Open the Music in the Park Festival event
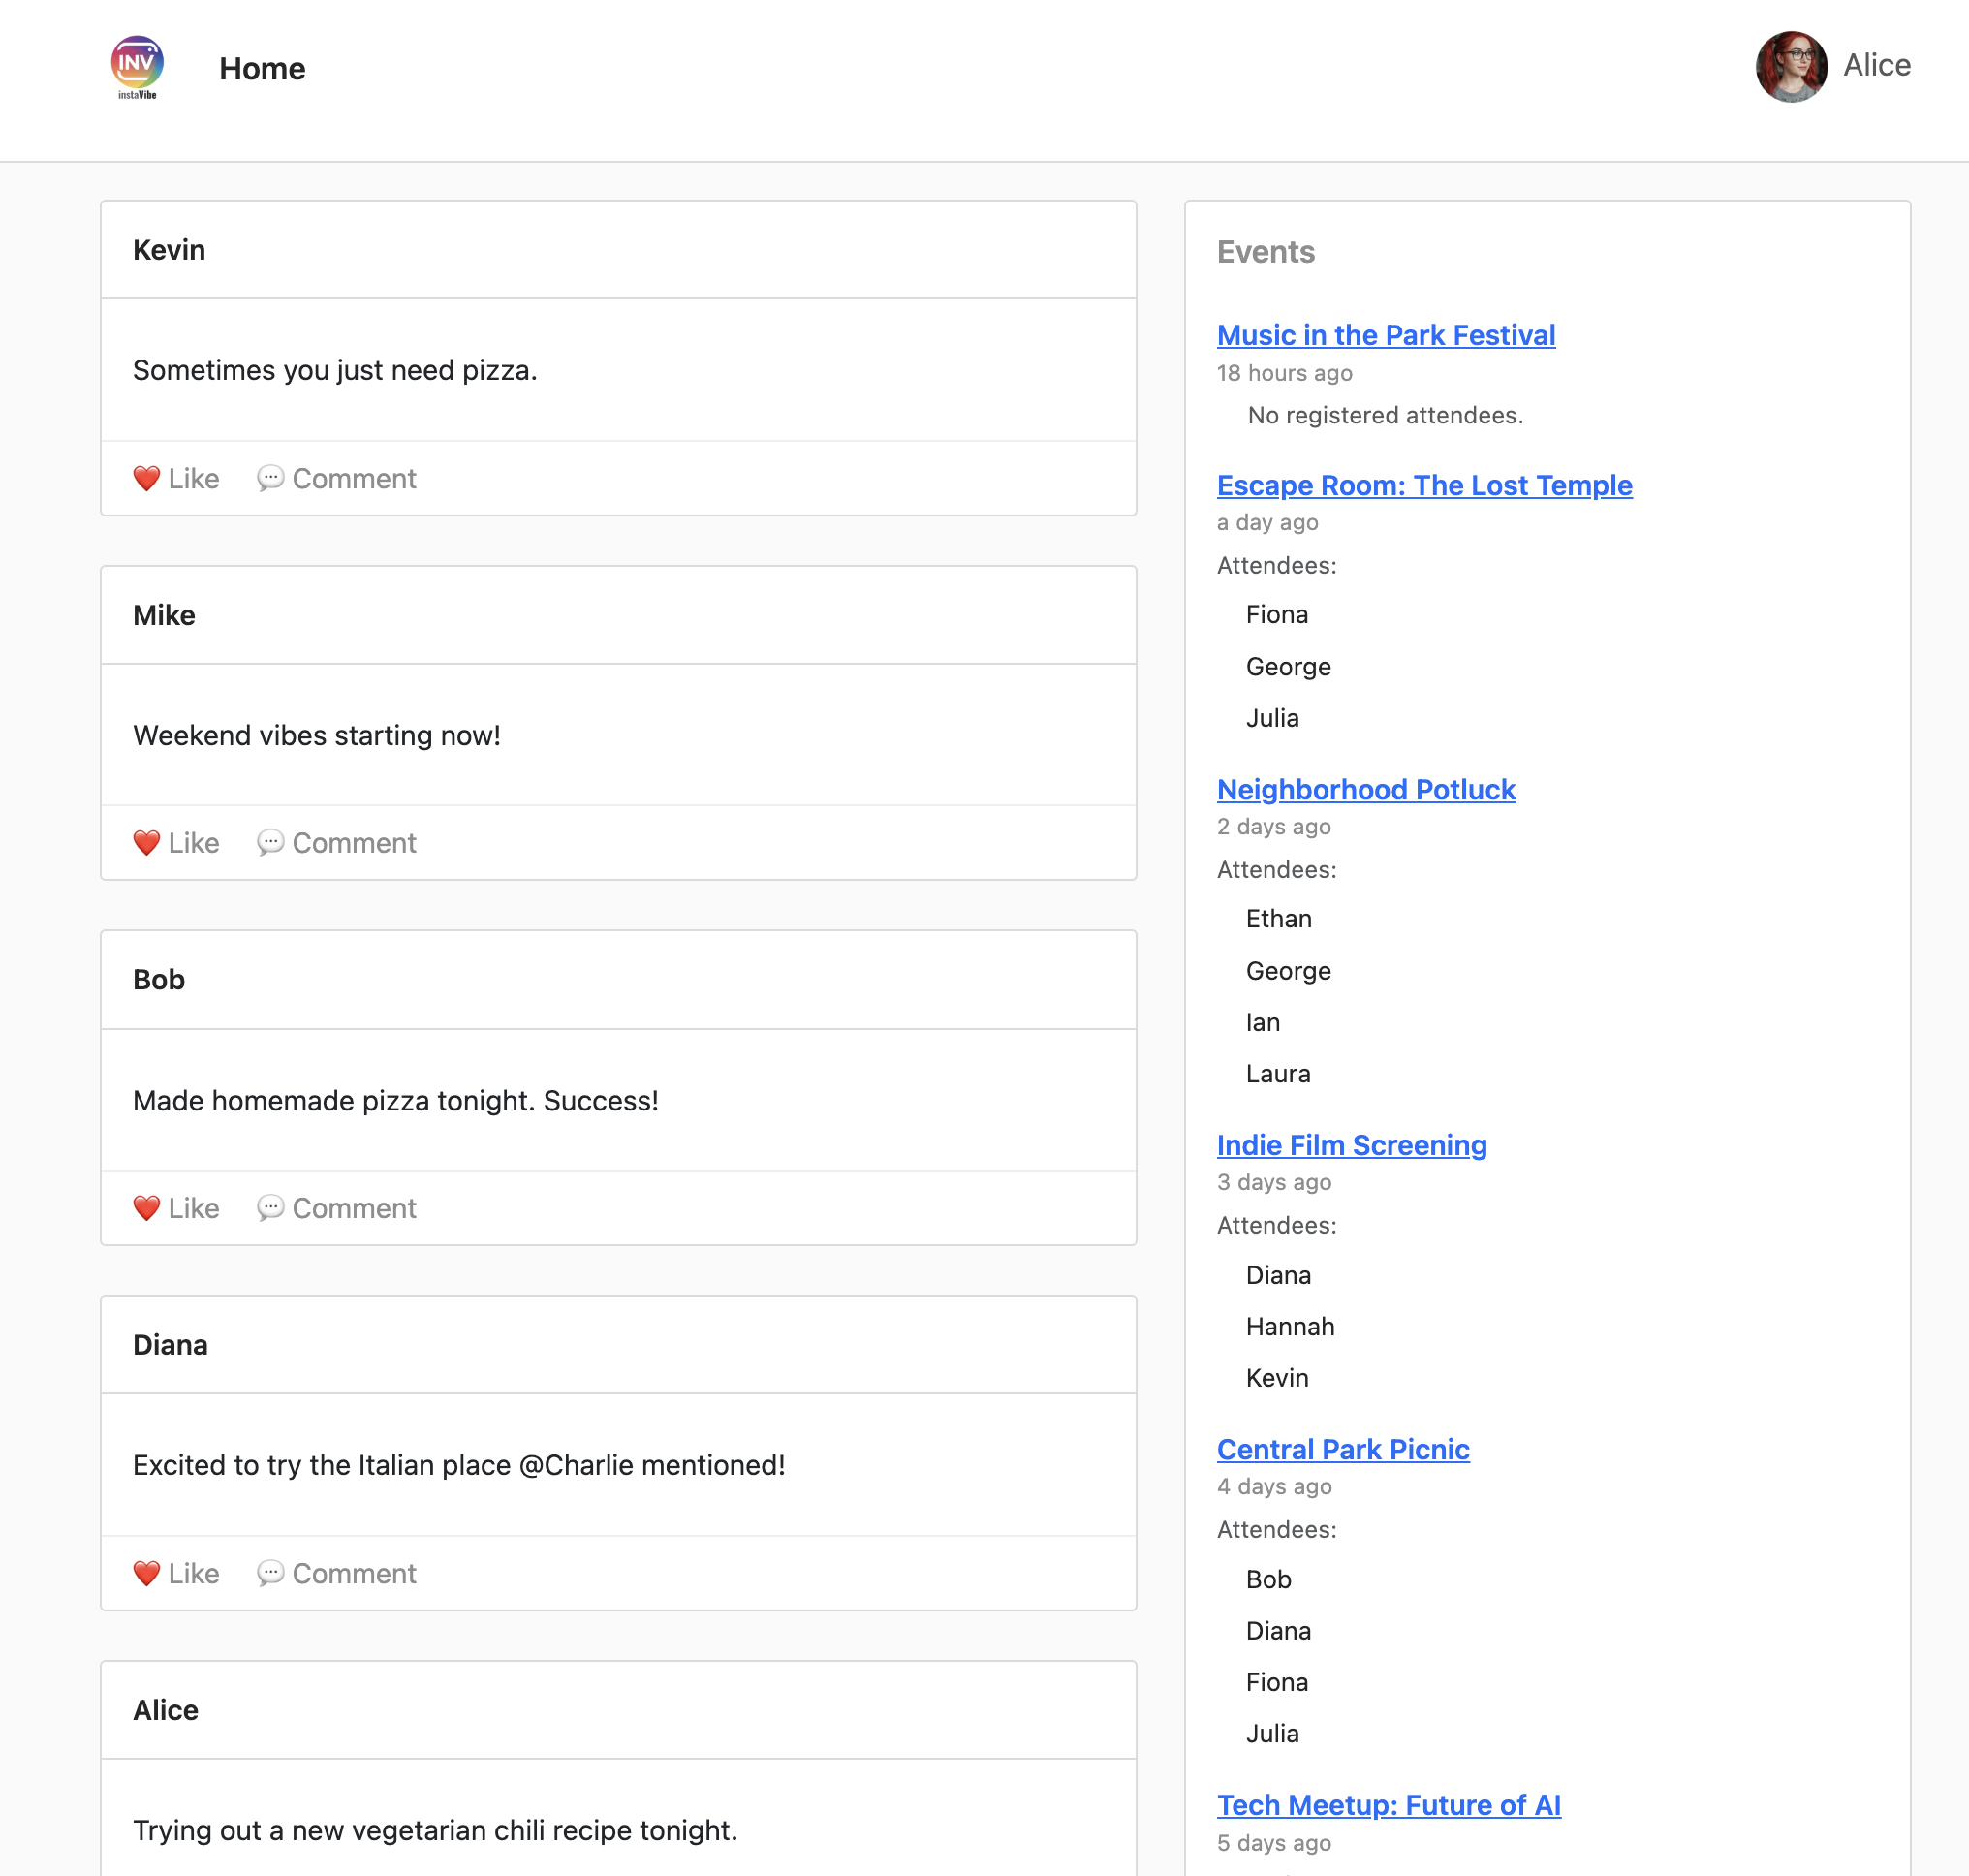Screen dimensions: 1969x1876 coord(1386,335)
